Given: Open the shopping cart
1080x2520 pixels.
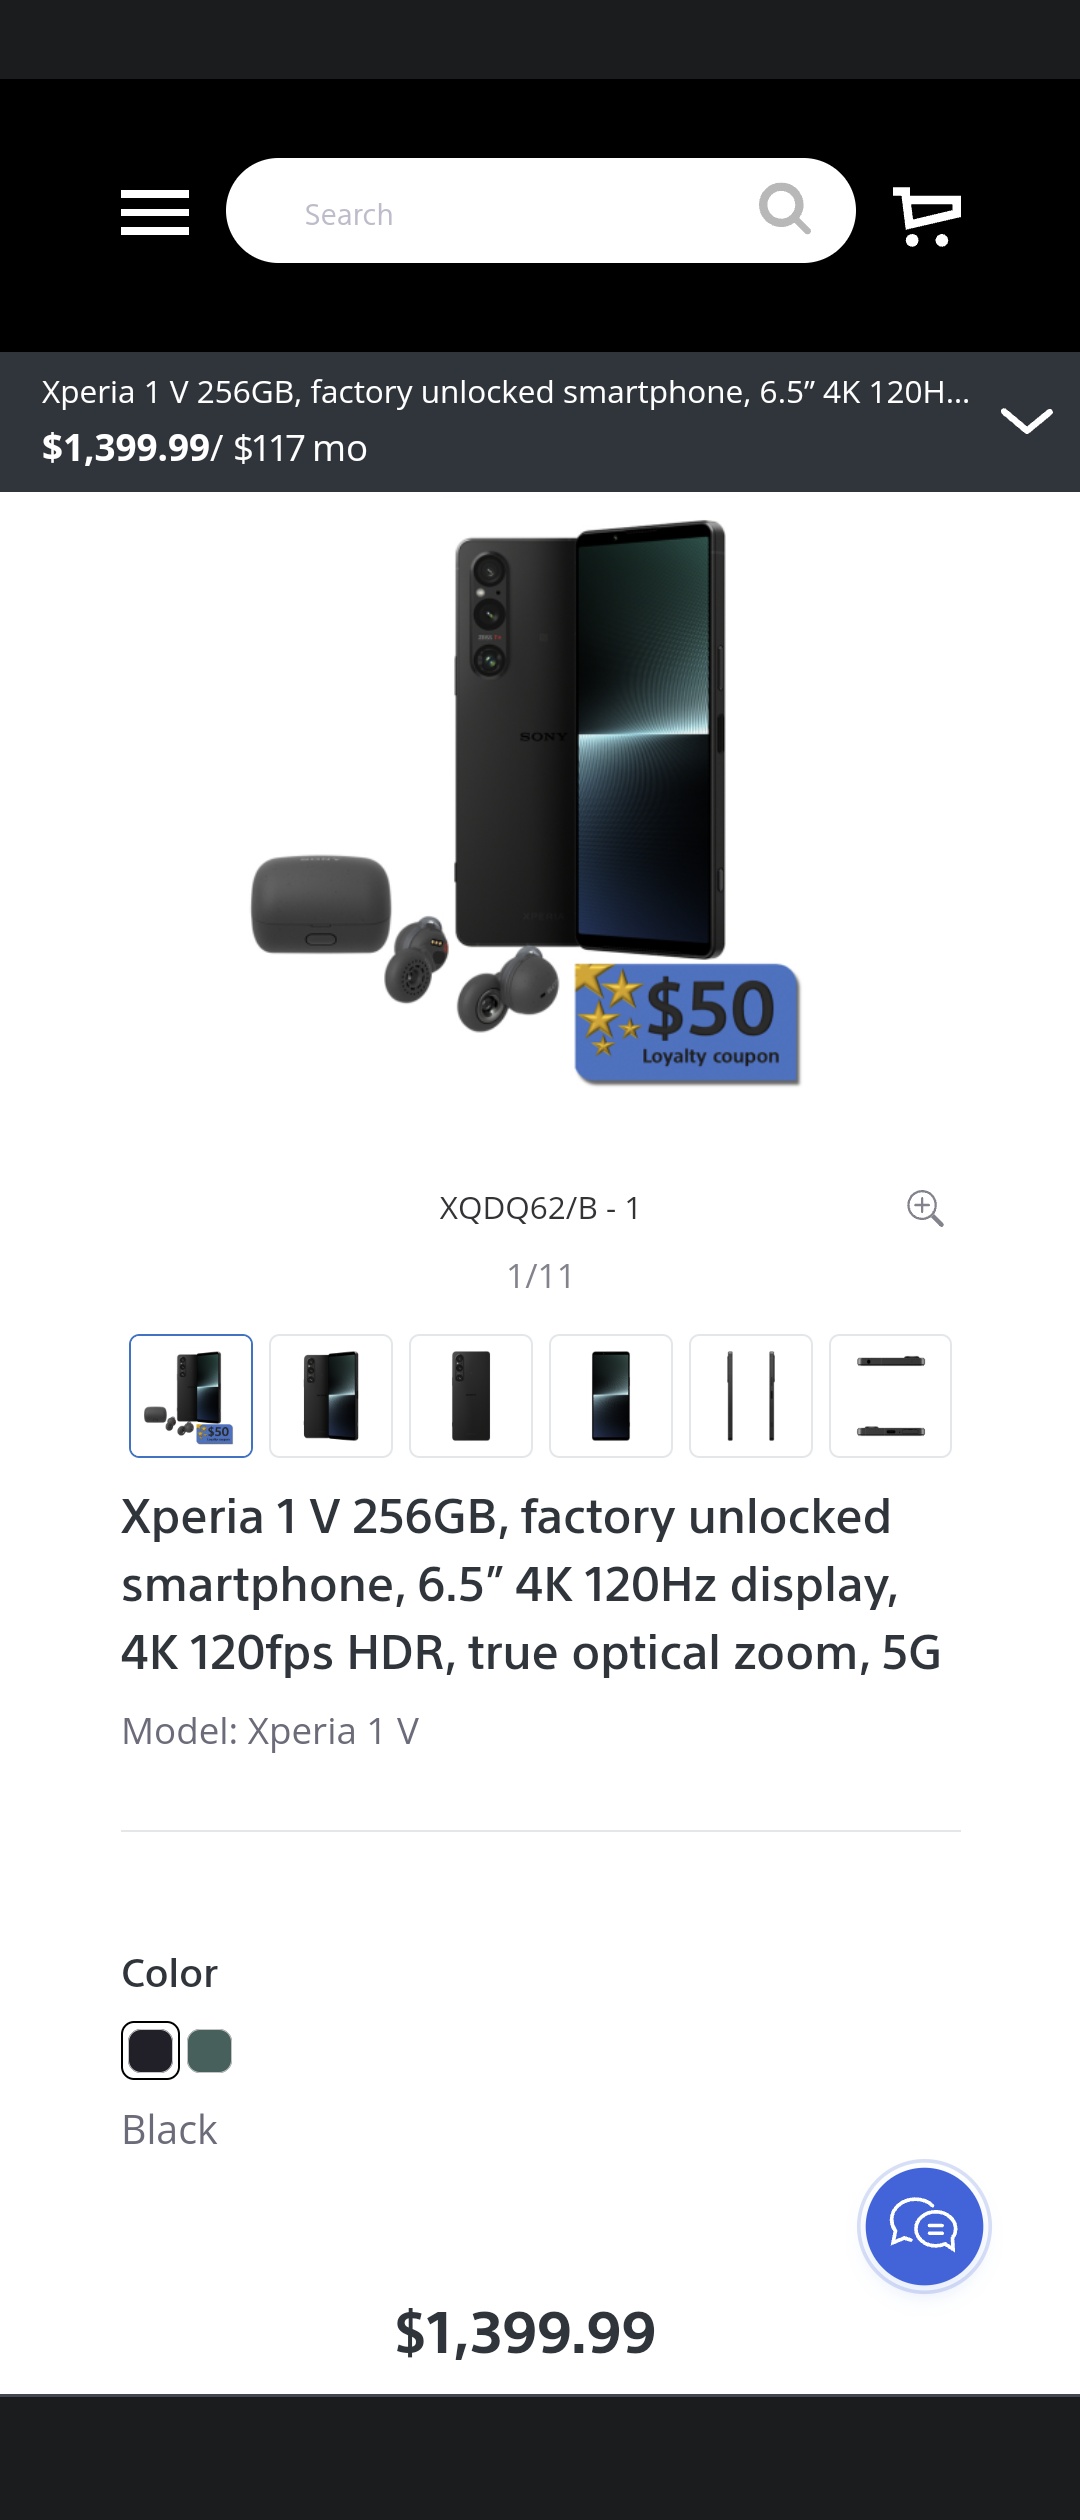Looking at the screenshot, I should pyautogui.click(x=927, y=215).
